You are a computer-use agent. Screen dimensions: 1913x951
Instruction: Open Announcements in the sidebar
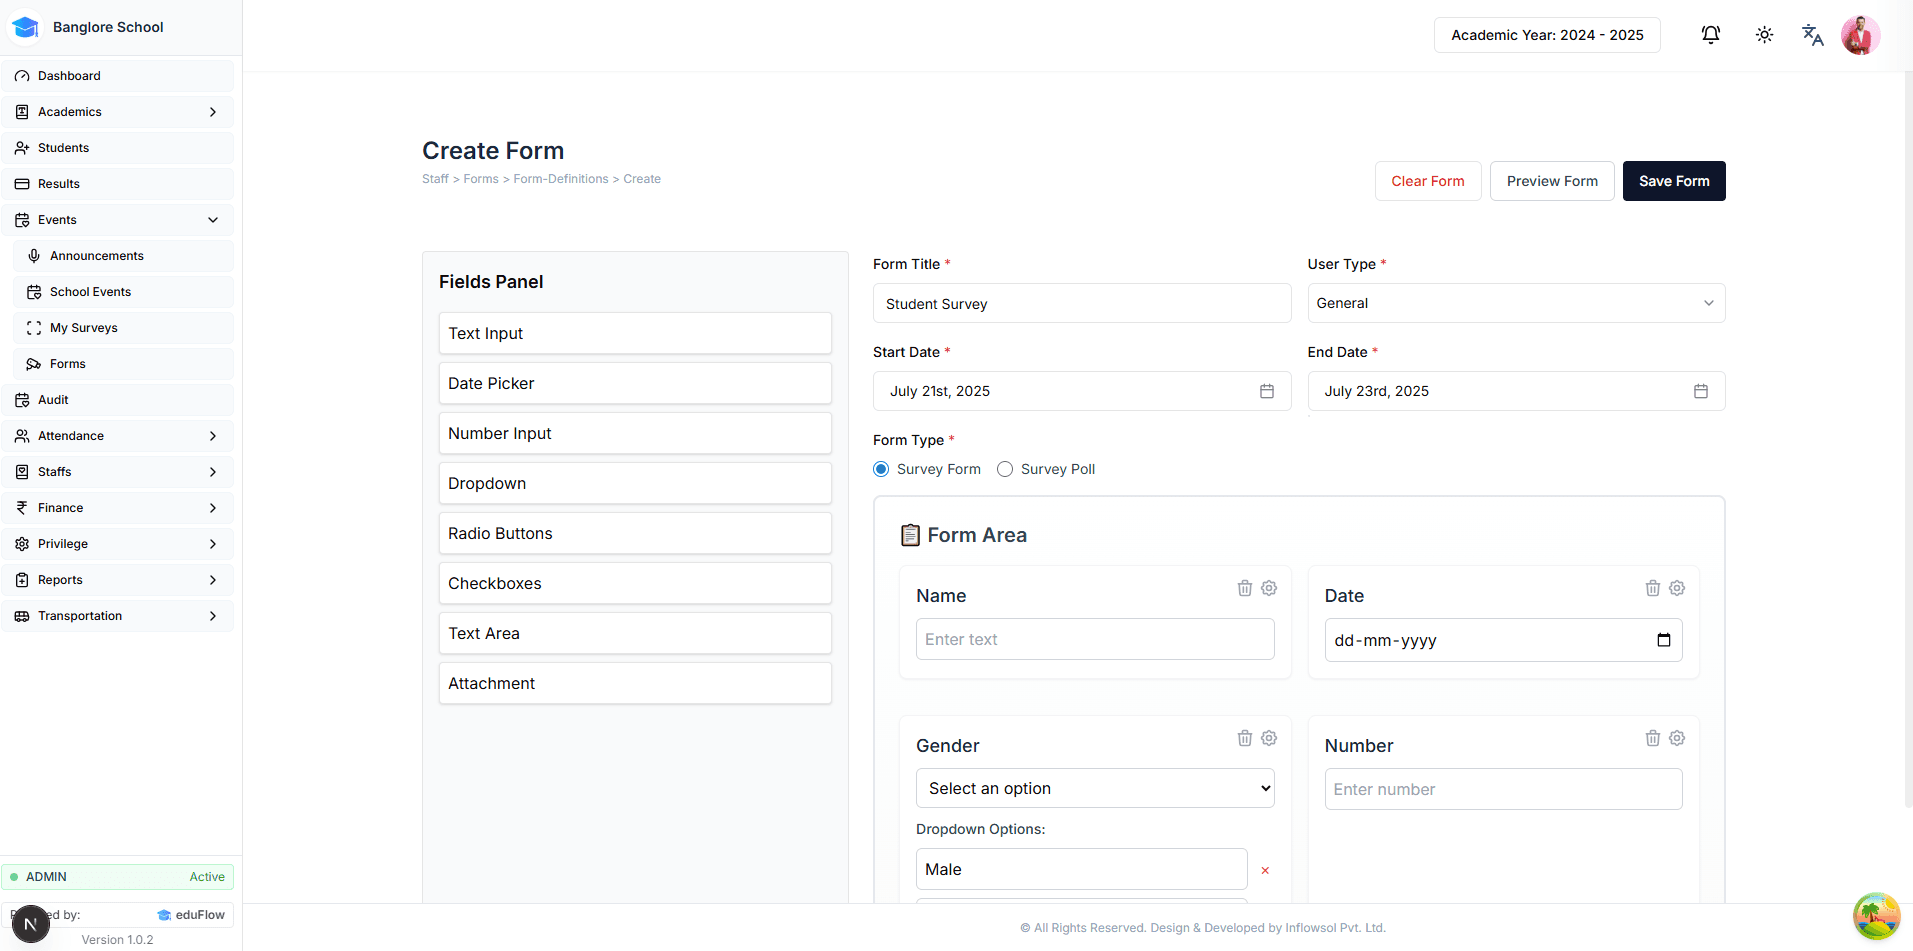coord(96,256)
